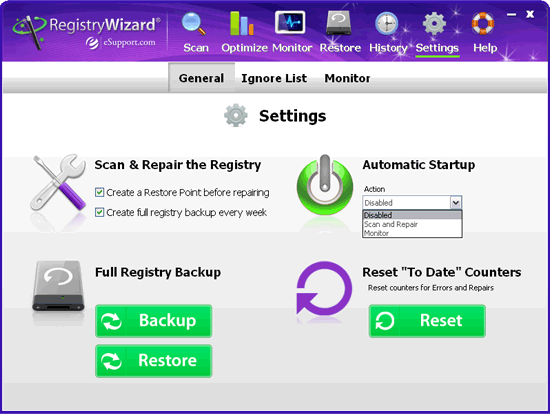The height and width of the screenshot is (415, 550).
Task: Toggle Create full registry backup every week
Action: click(99, 213)
